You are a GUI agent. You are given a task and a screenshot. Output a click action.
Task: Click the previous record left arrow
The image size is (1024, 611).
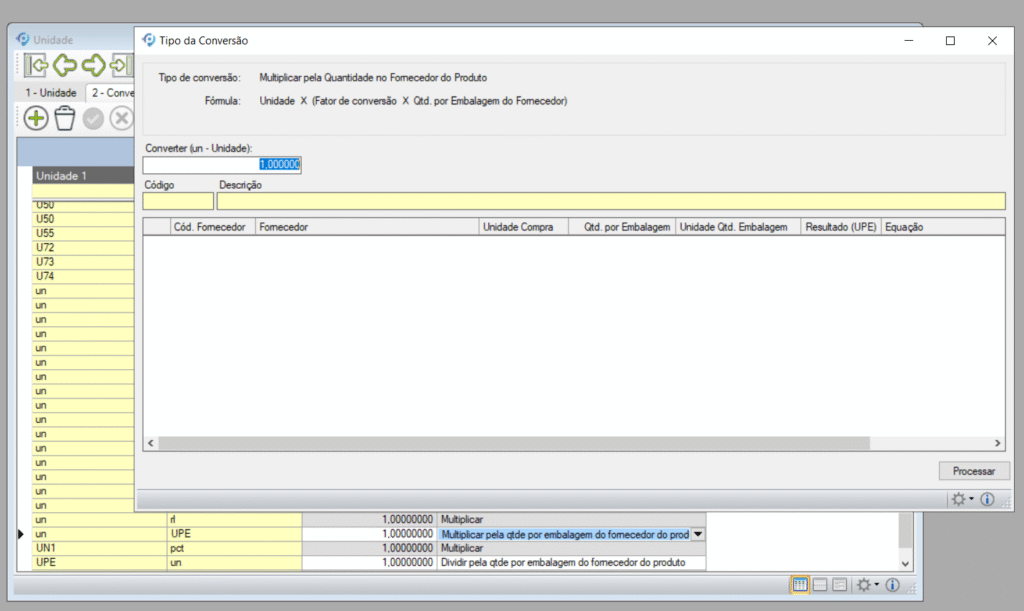[66, 67]
